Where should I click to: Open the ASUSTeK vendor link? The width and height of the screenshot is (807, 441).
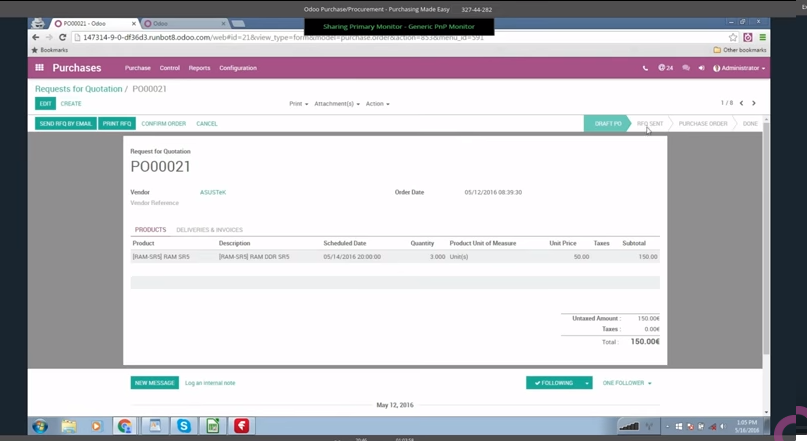click(213, 192)
